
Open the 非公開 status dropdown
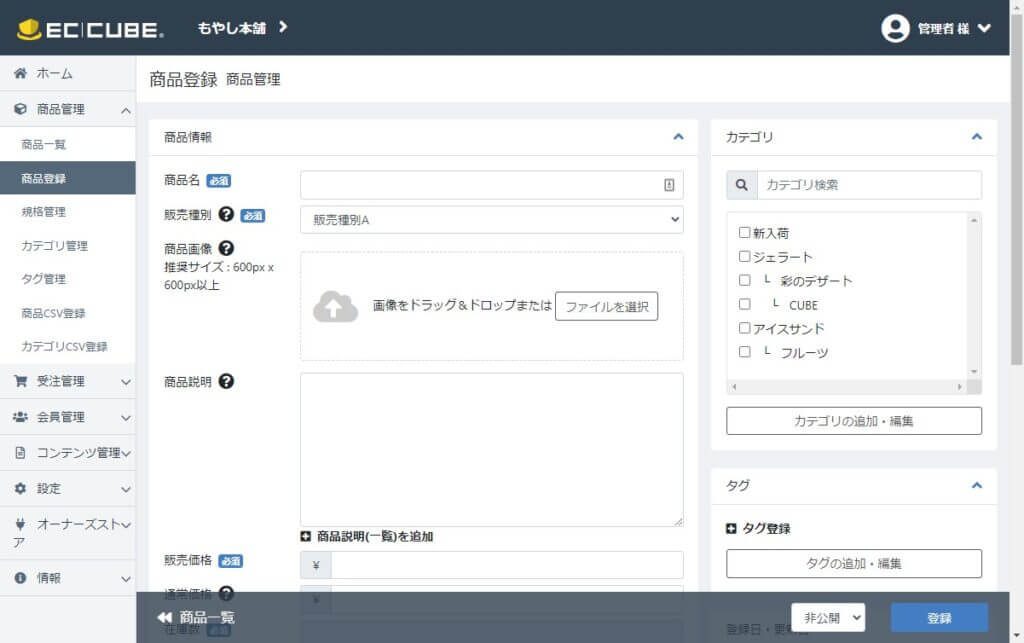[x=827, y=617]
